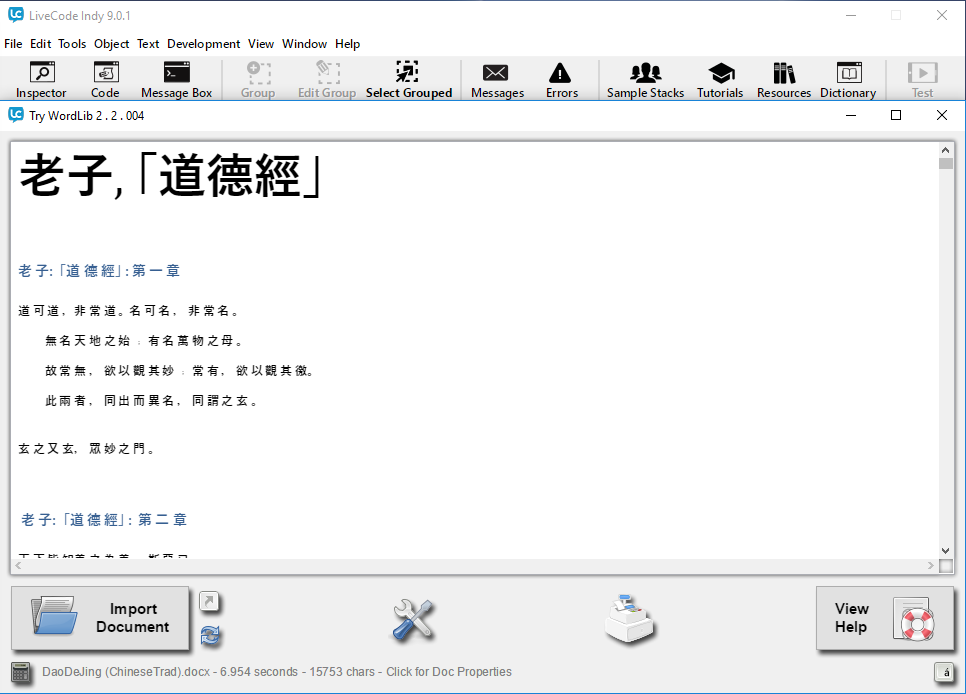Open the Messages panel
Screen dimensions: 966x694
click(x=497, y=80)
